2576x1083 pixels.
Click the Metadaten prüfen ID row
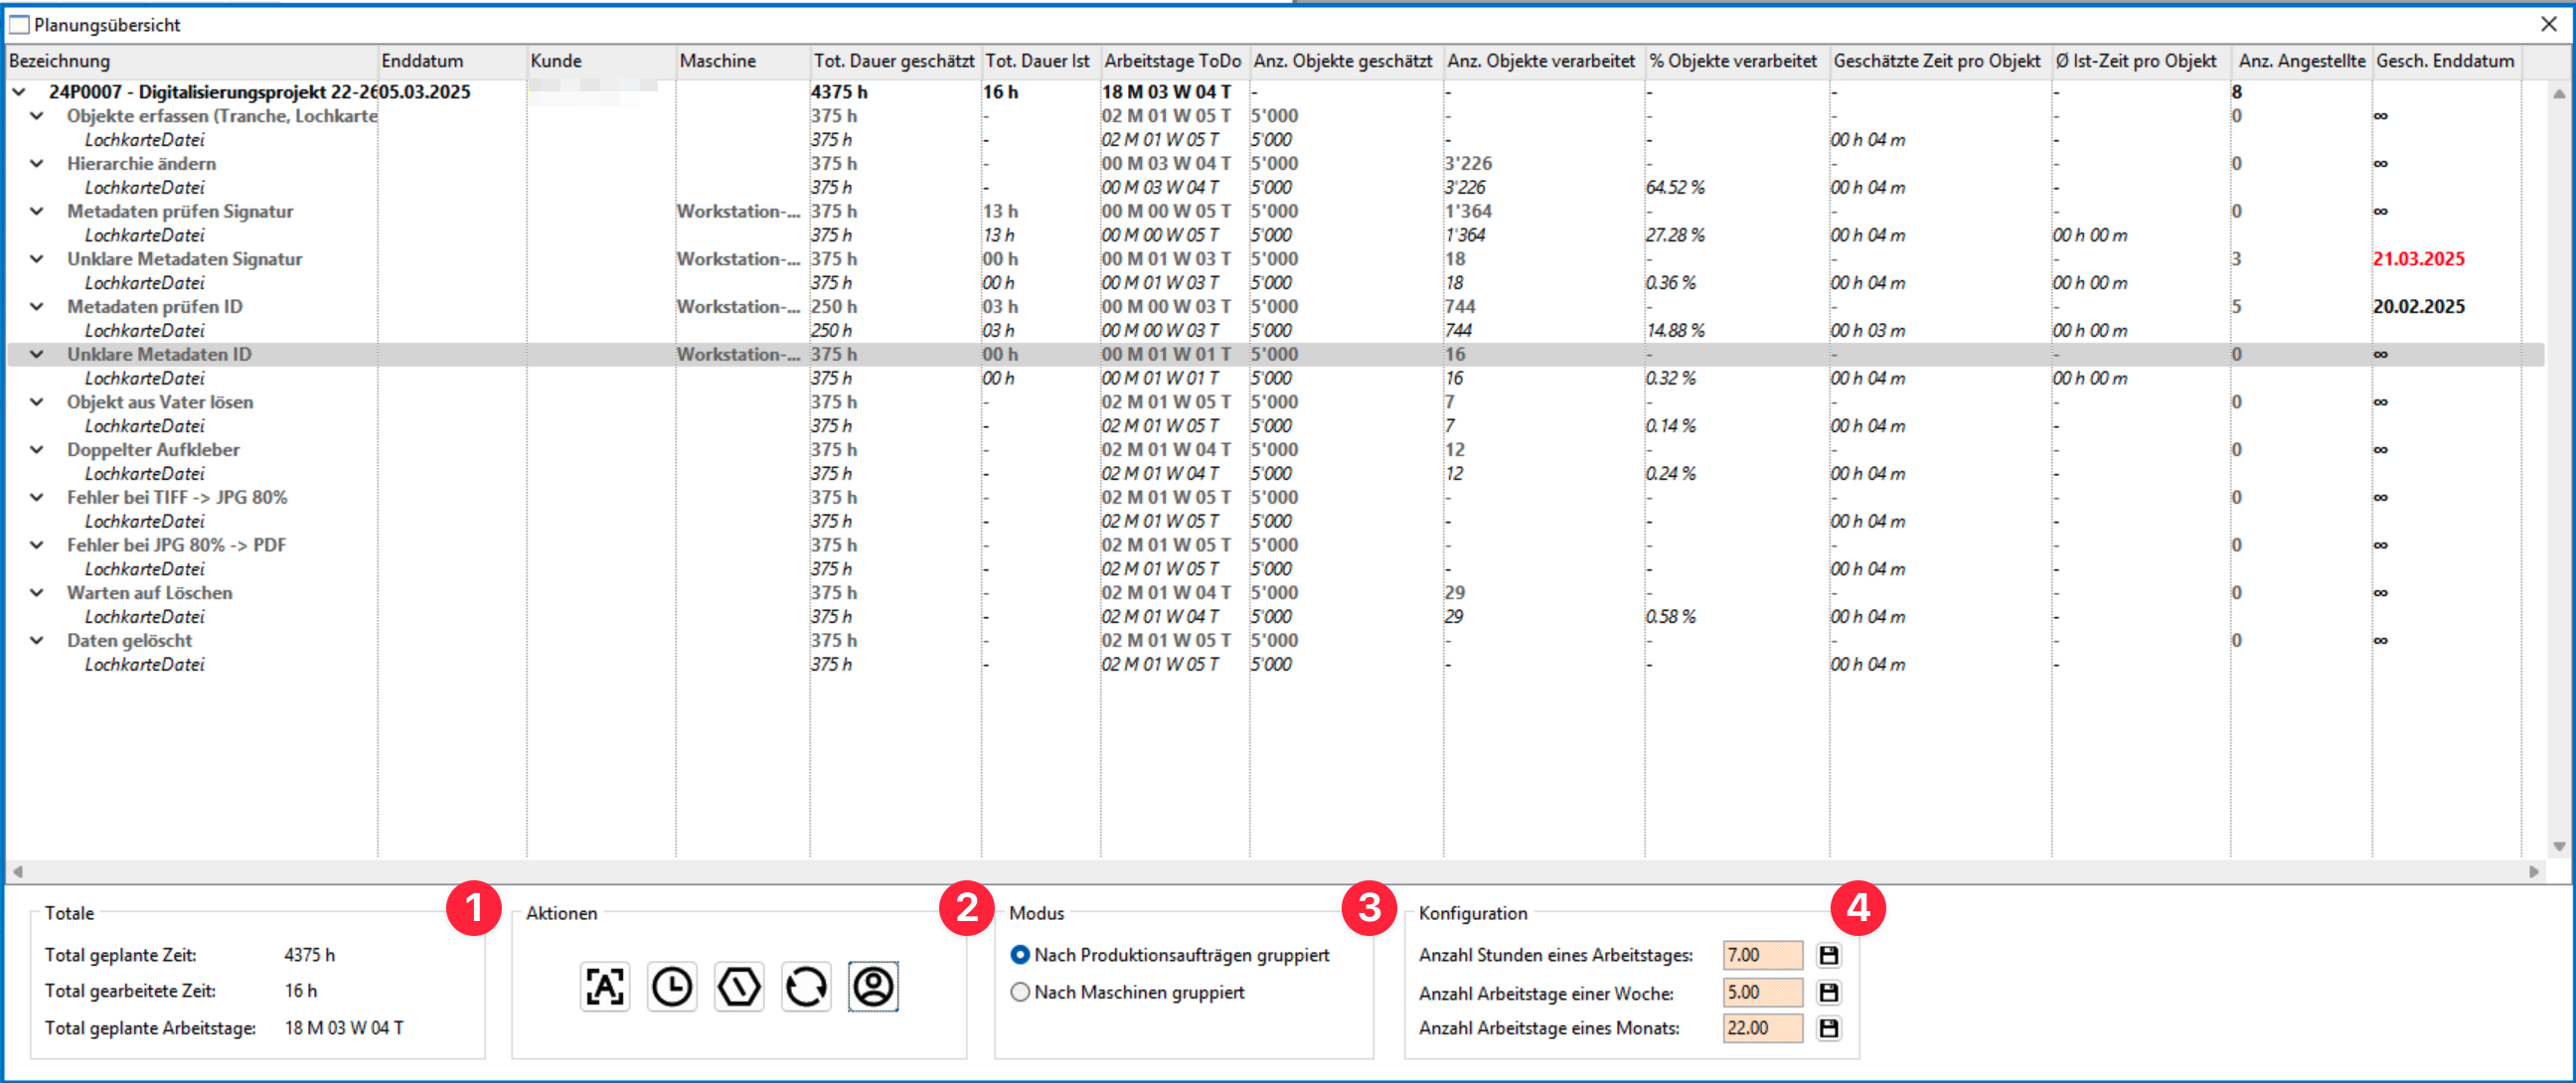tap(155, 307)
